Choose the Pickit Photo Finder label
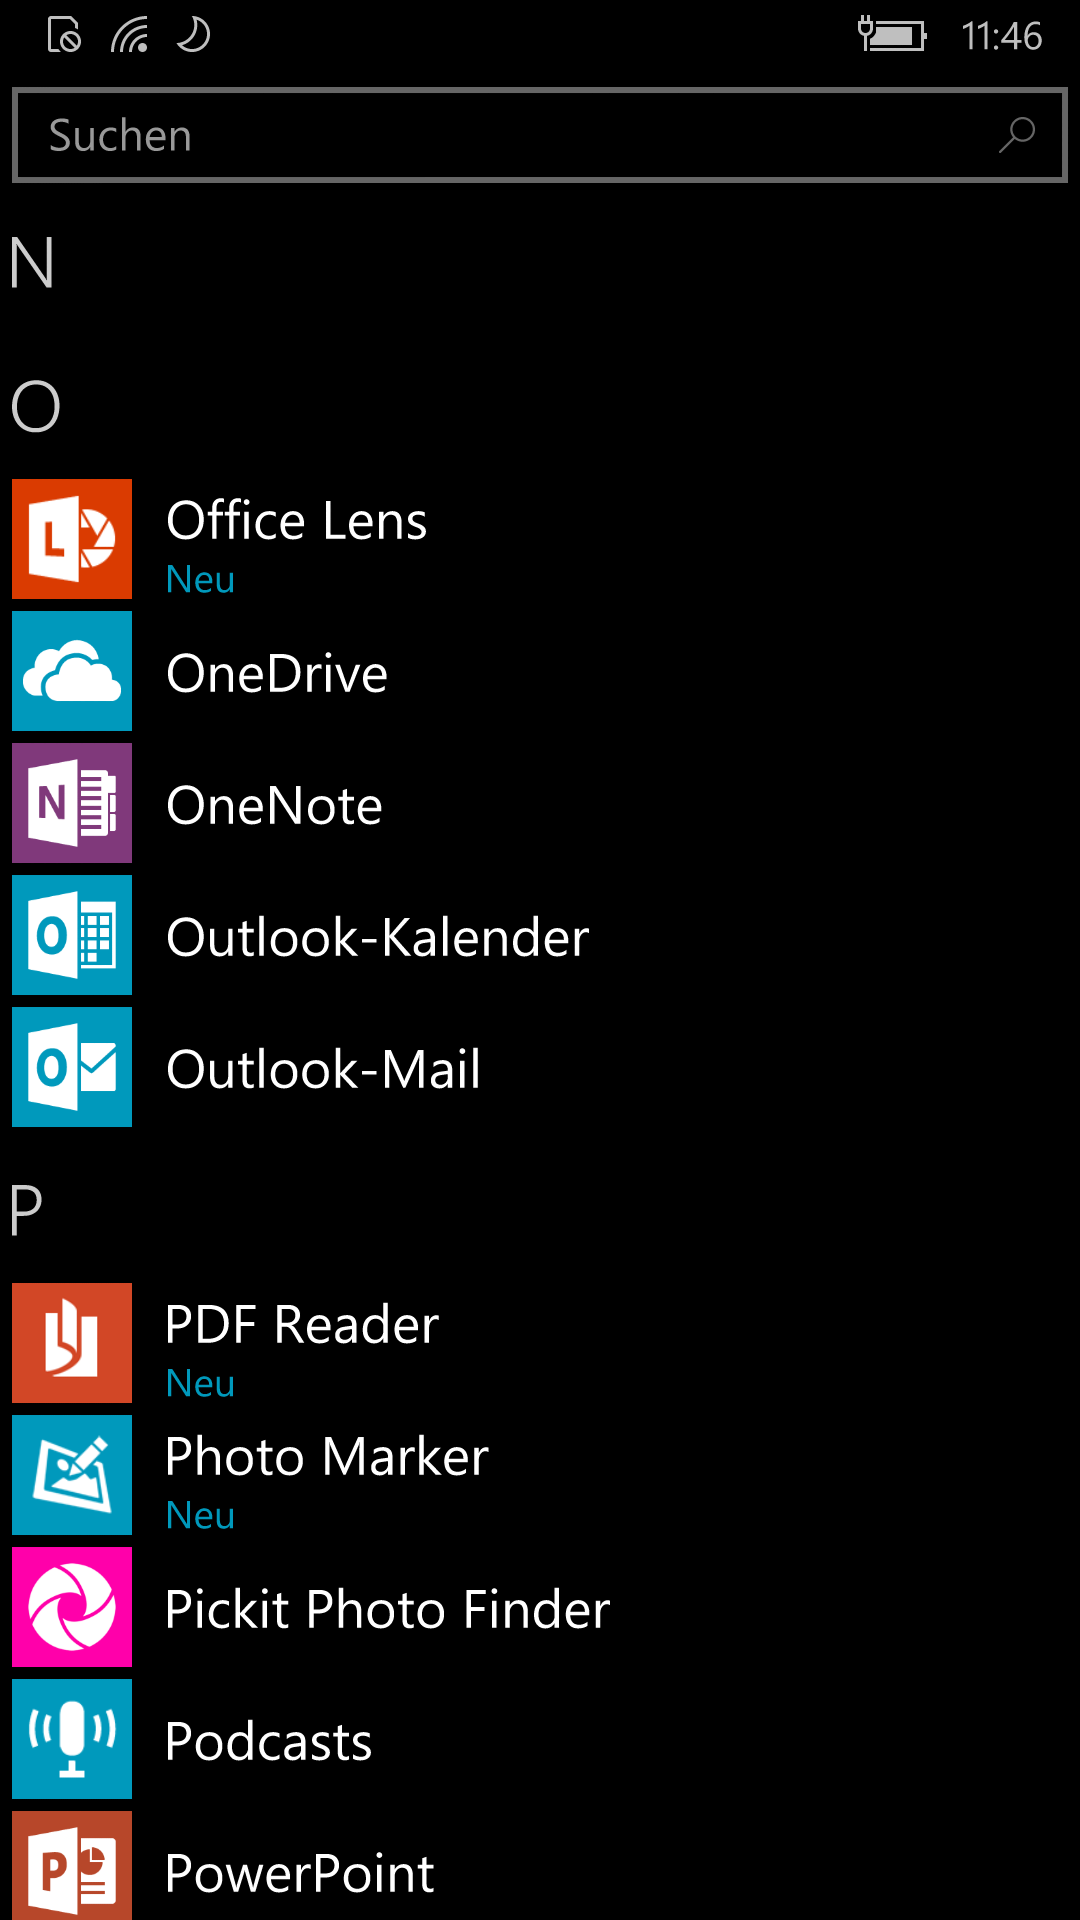The image size is (1080, 1920). [387, 1609]
